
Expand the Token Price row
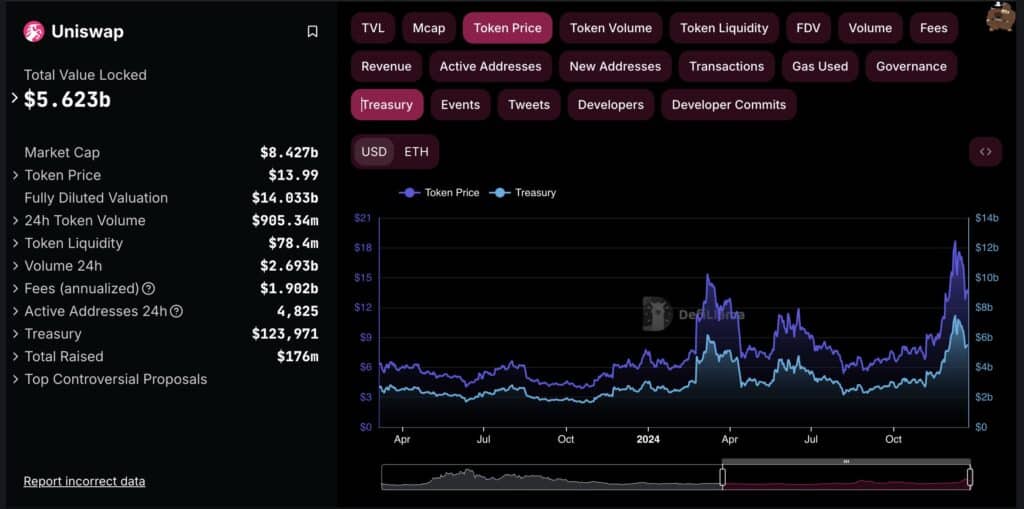point(15,175)
